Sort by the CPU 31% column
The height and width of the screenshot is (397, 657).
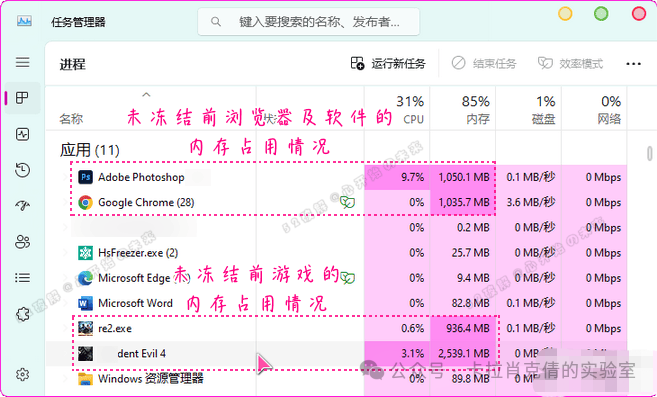click(x=397, y=109)
